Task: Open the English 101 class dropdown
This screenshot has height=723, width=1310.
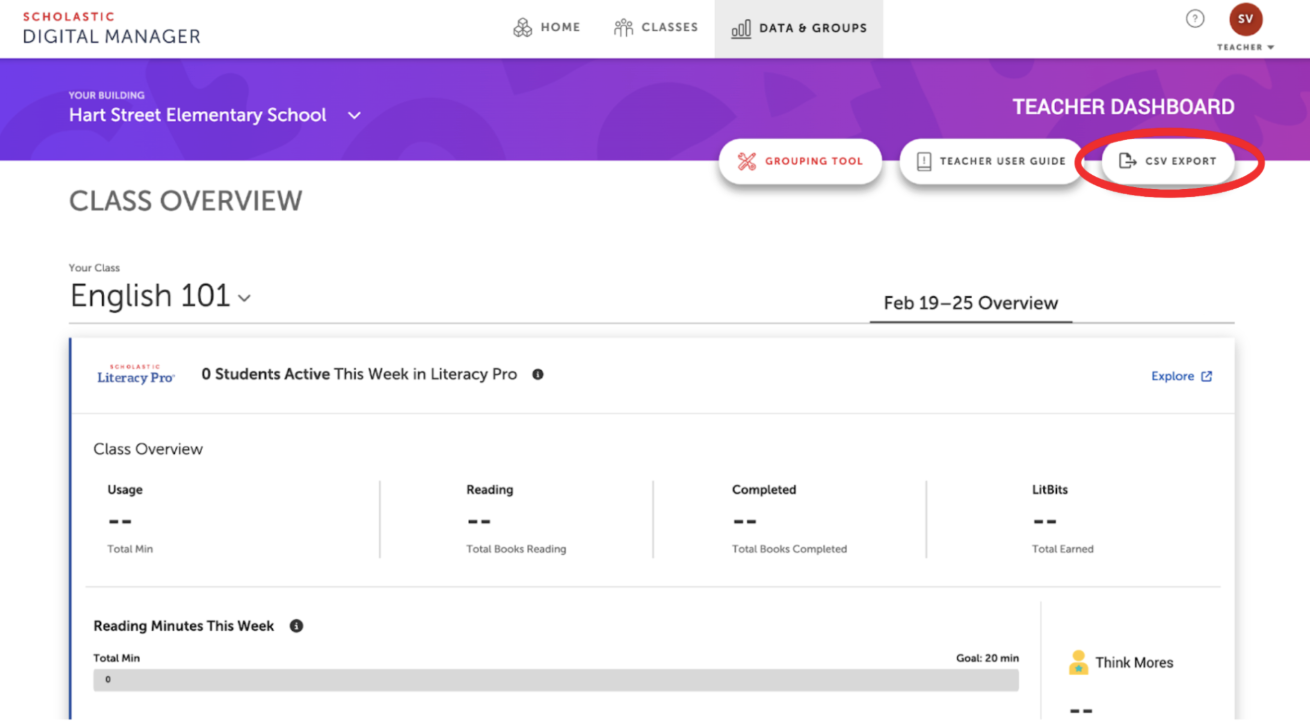Action: [245, 298]
